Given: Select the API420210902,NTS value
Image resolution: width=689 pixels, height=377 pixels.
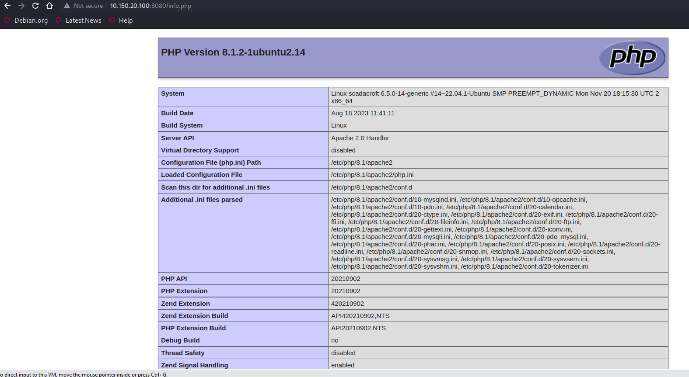Looking at the screenshot, I should (x=360, y=315).
